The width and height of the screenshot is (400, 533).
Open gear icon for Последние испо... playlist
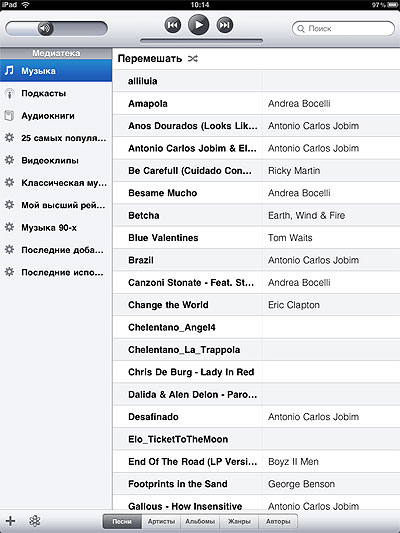pyautogui.click(x=10, y=272)
